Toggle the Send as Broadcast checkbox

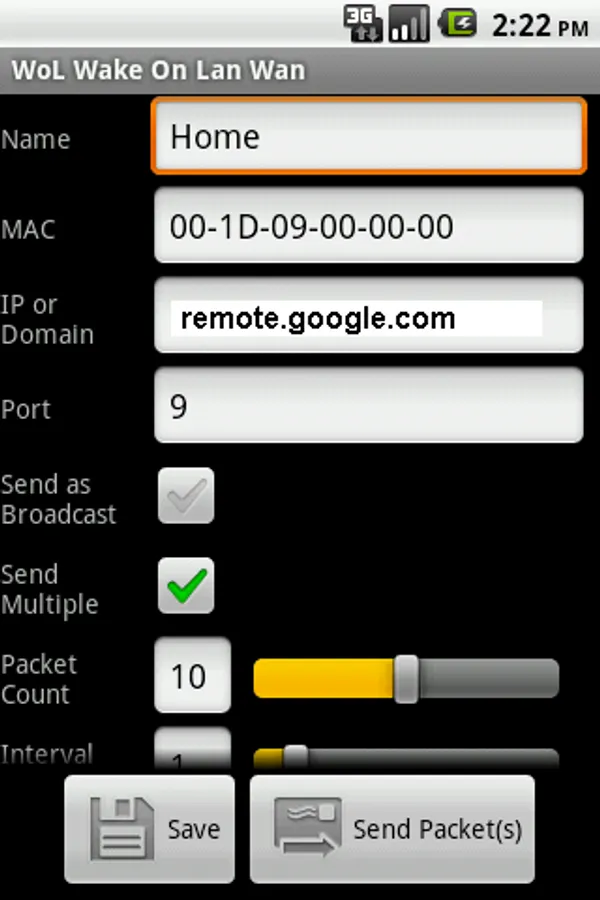(186, 495)
